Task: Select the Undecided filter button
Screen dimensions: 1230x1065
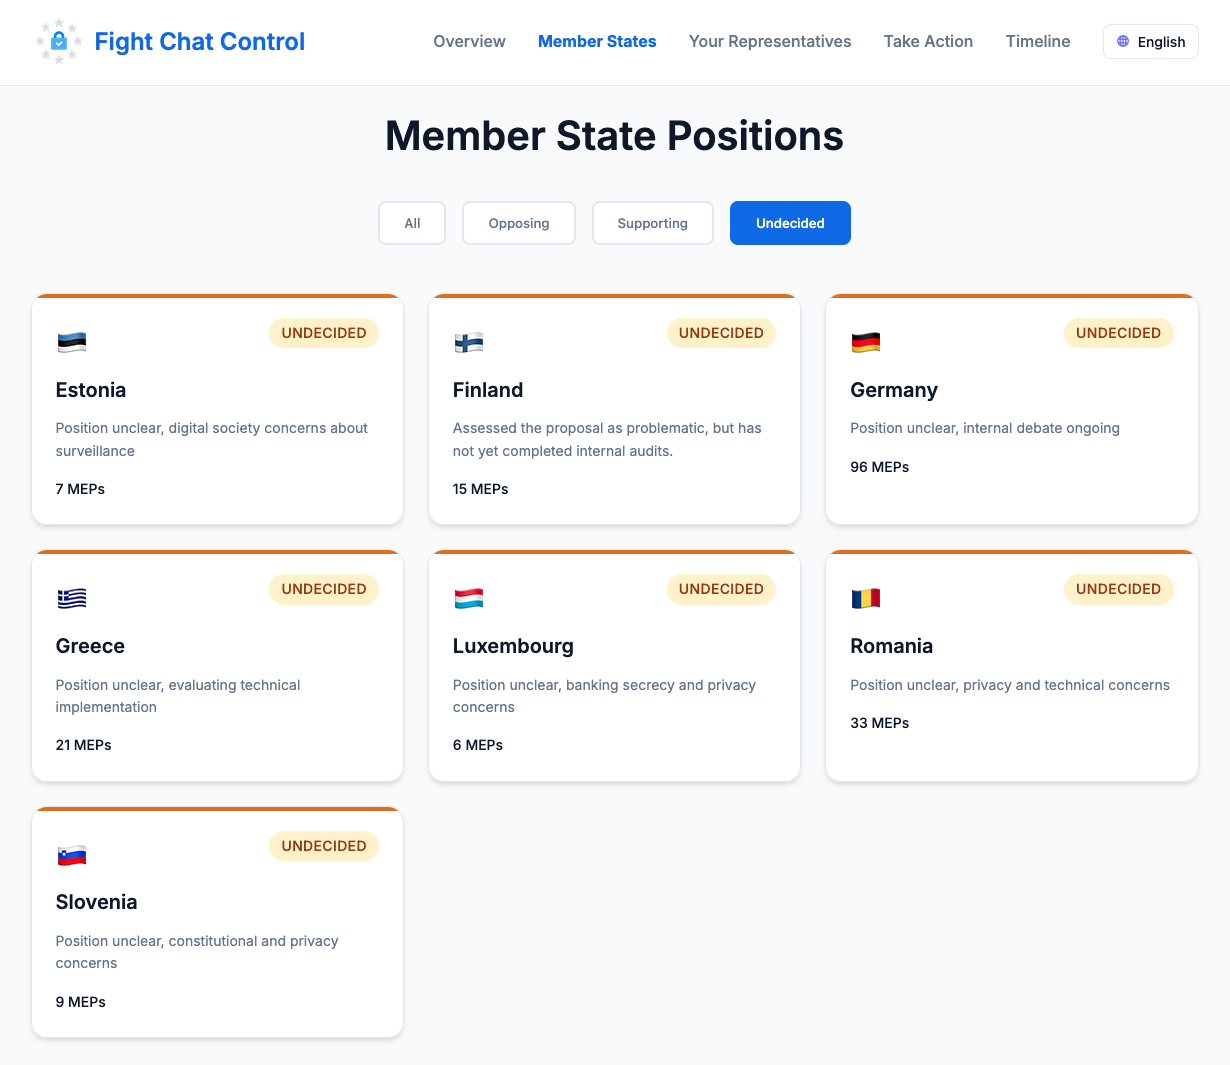Action: (x=790, y=223)
